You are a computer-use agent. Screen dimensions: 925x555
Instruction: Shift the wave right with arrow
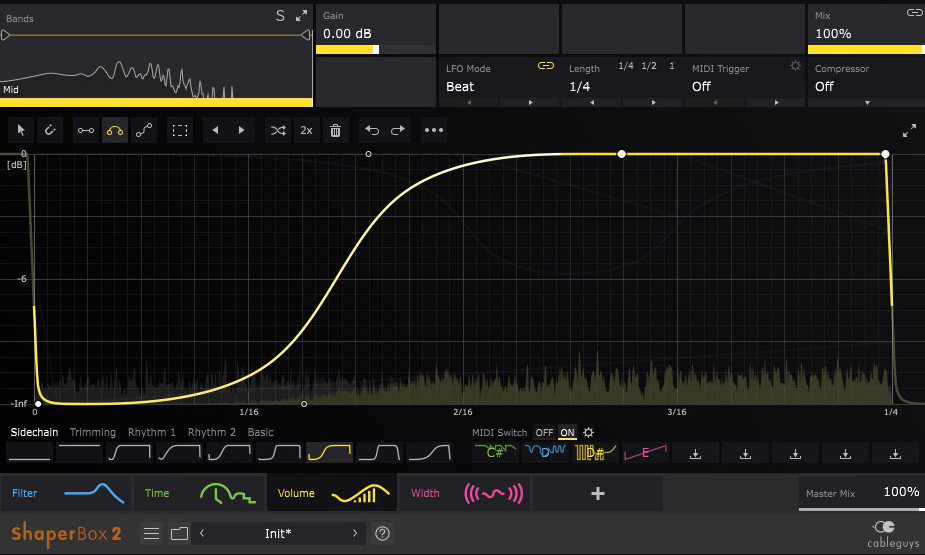pos(241,130)
